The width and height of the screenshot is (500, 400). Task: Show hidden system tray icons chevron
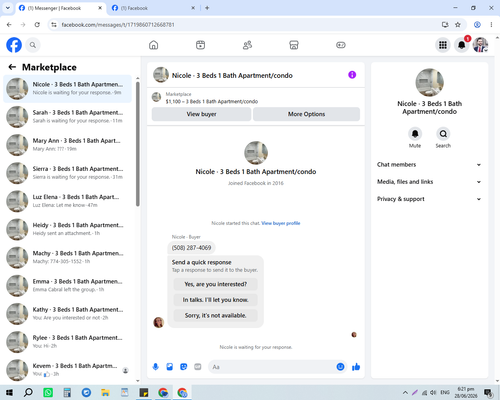click(405, 392)
